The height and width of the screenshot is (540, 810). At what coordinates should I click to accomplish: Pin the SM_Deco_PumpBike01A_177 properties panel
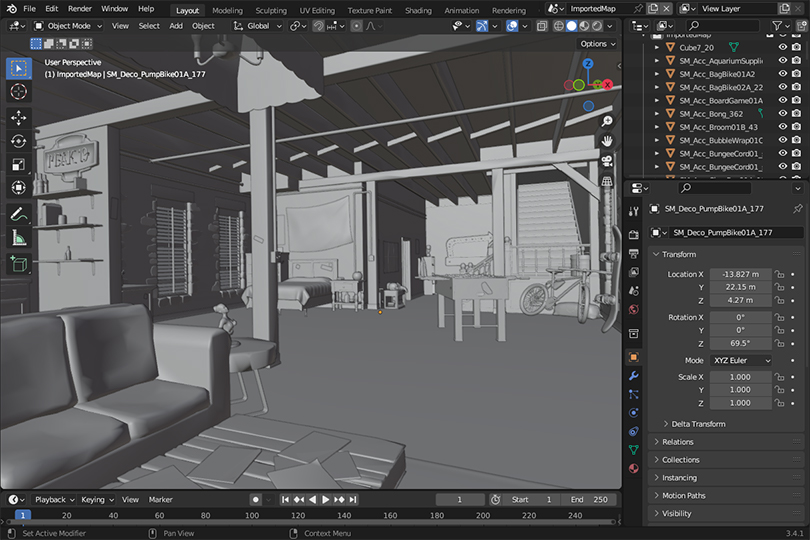[x=798, y=209]
